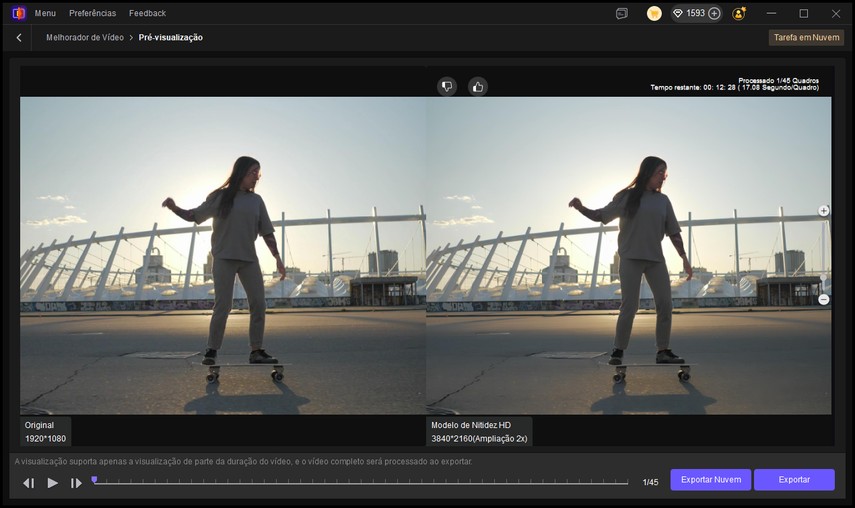The image size is (855, 508).
Task: Open the message center icon
Action: [622, 14]
